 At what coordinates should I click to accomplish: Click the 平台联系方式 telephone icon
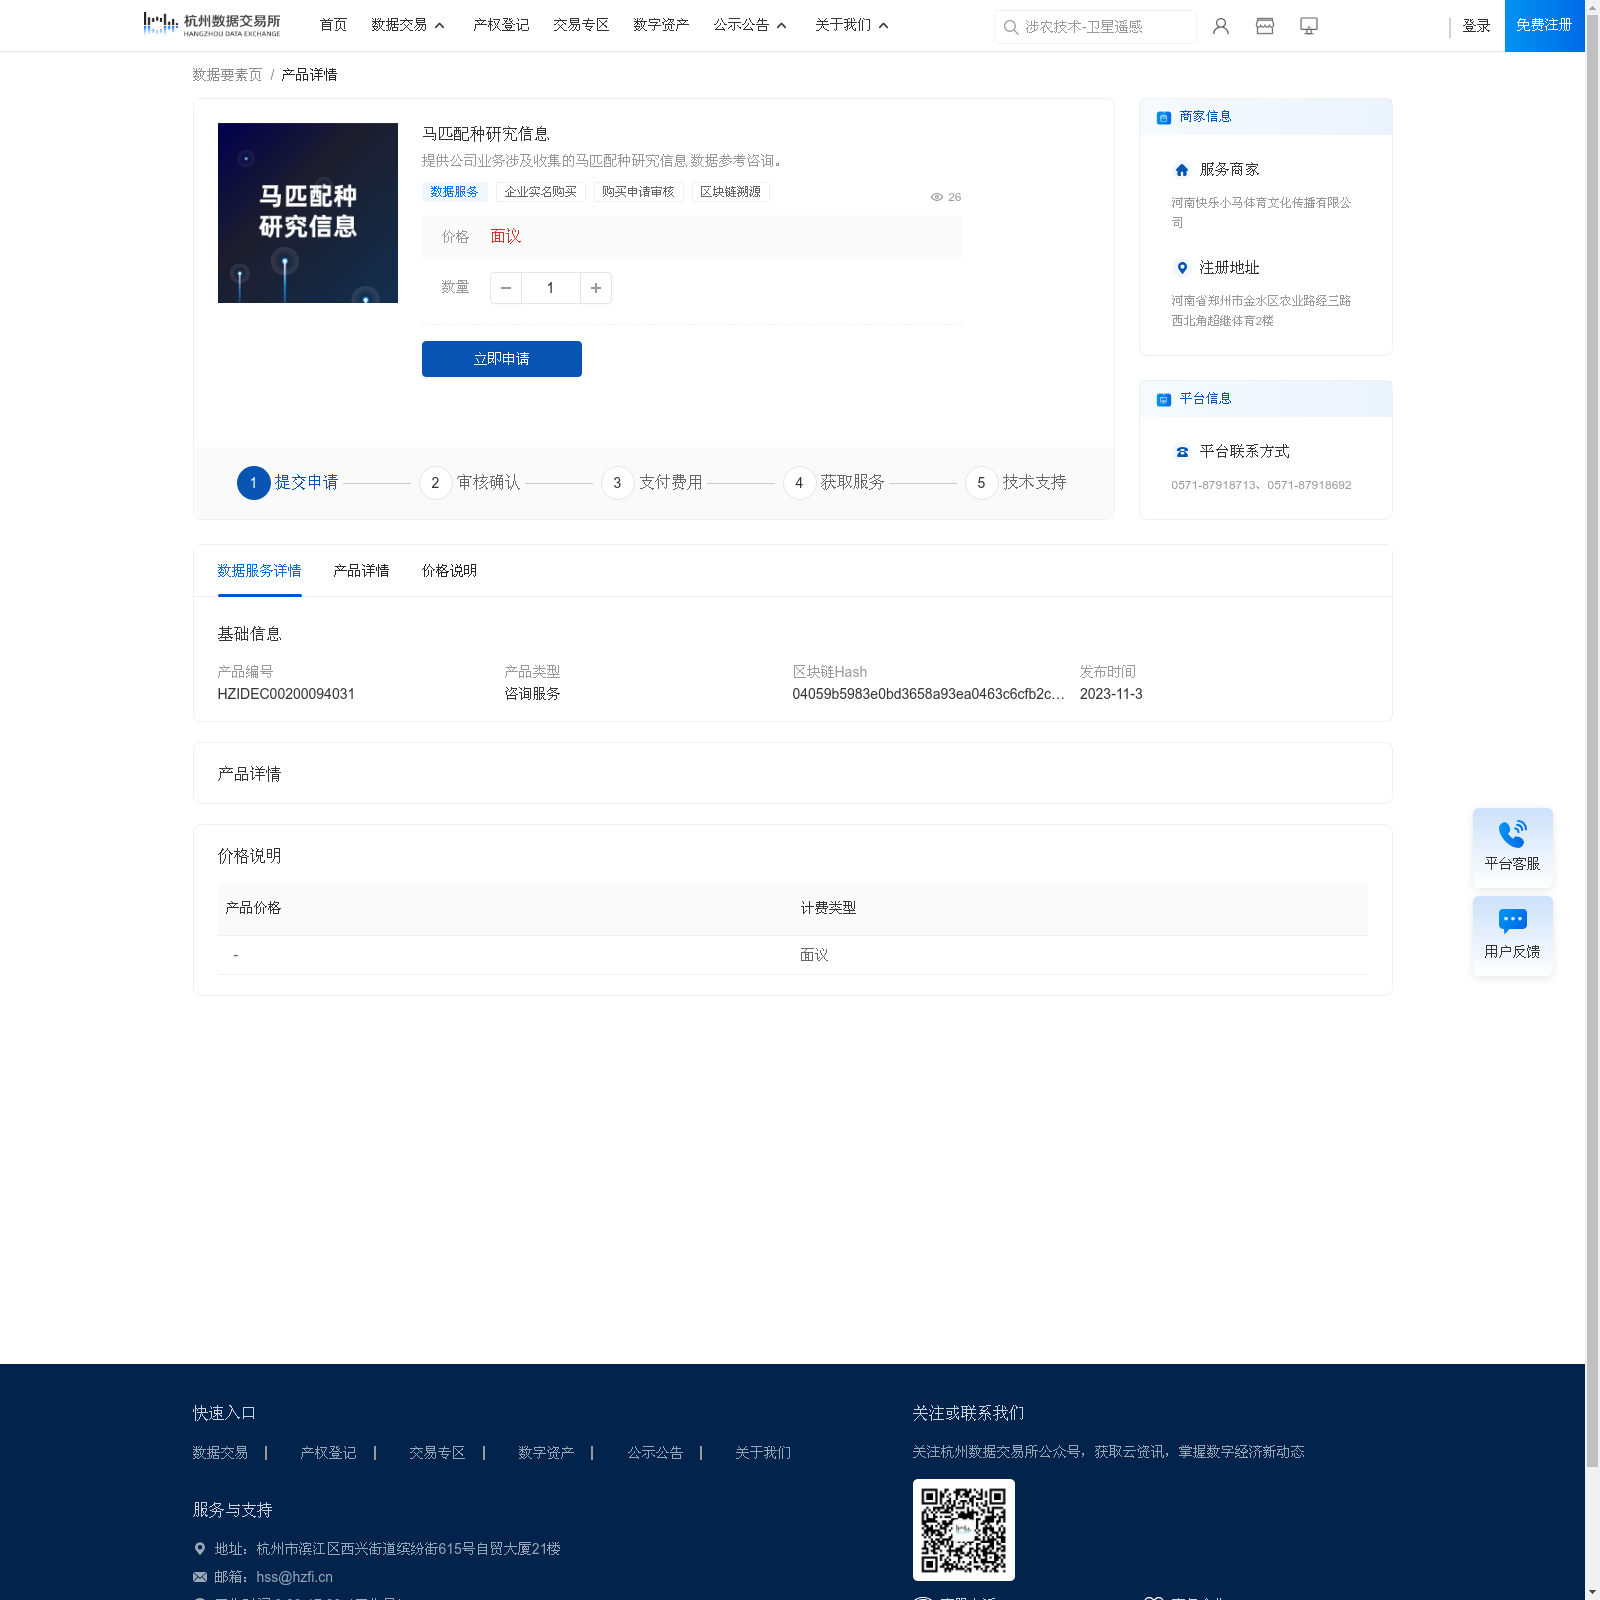click(1182, 452)
